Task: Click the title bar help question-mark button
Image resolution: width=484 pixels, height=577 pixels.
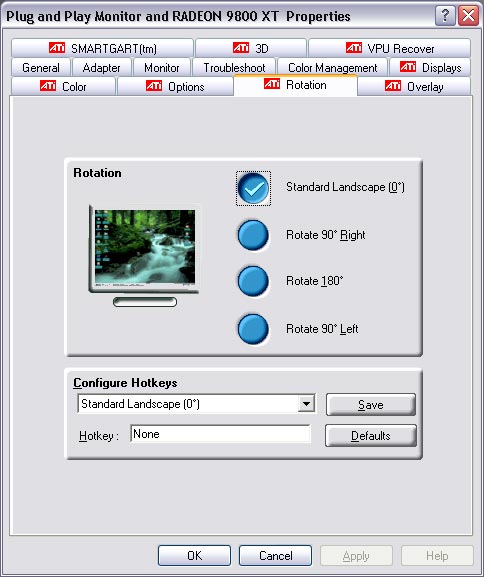Action: click(x=445, y=16)
